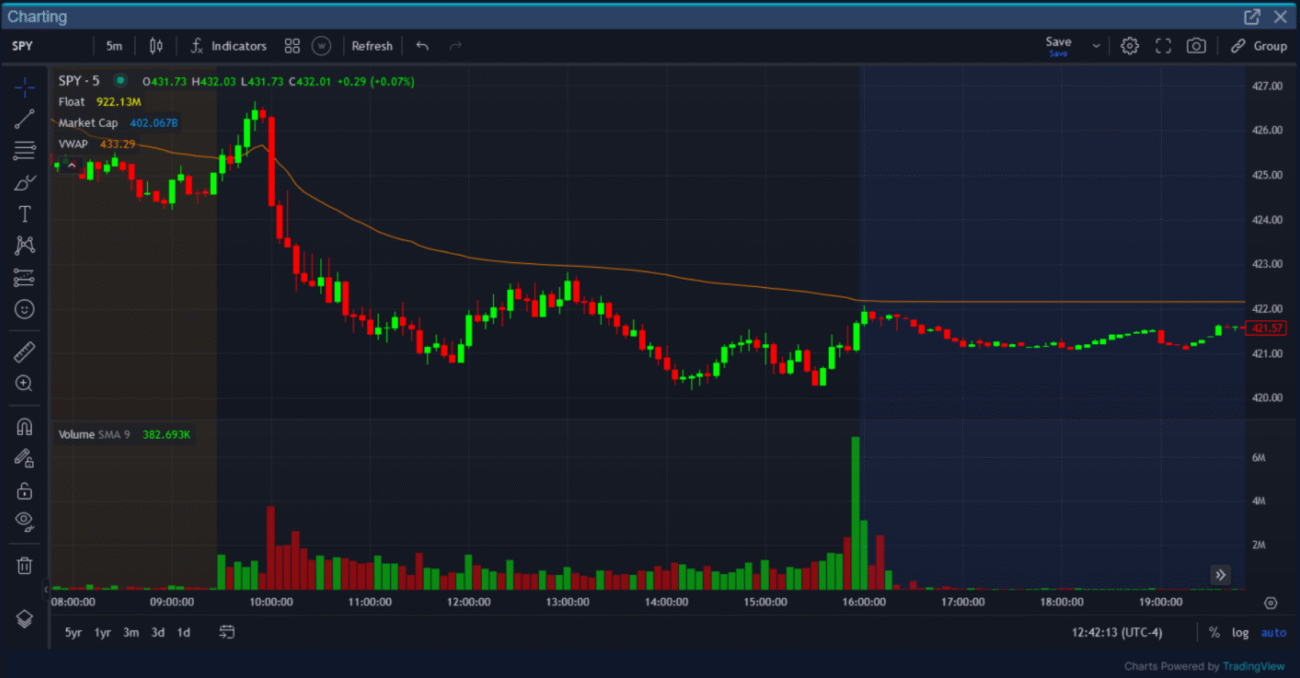Open chart settings gear icon
Screen dimensions: 1300x678
(x=1129, y=46)
